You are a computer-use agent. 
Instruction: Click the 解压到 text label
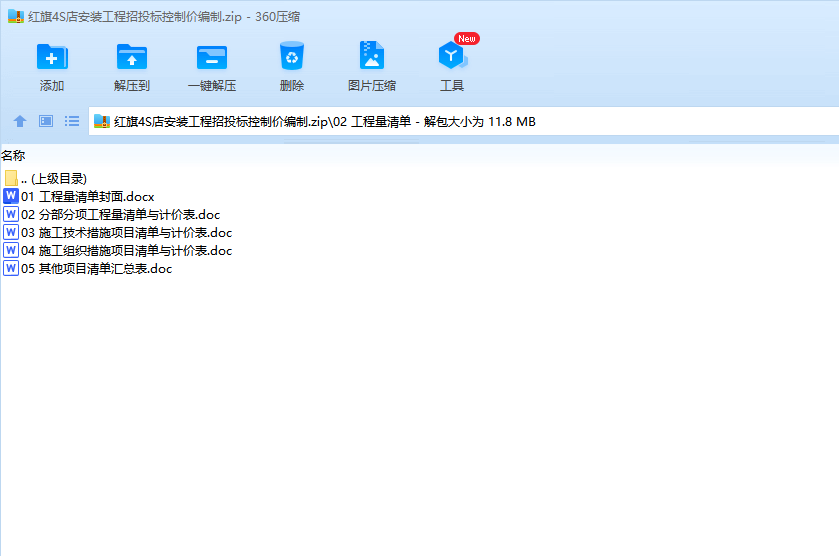132,86
